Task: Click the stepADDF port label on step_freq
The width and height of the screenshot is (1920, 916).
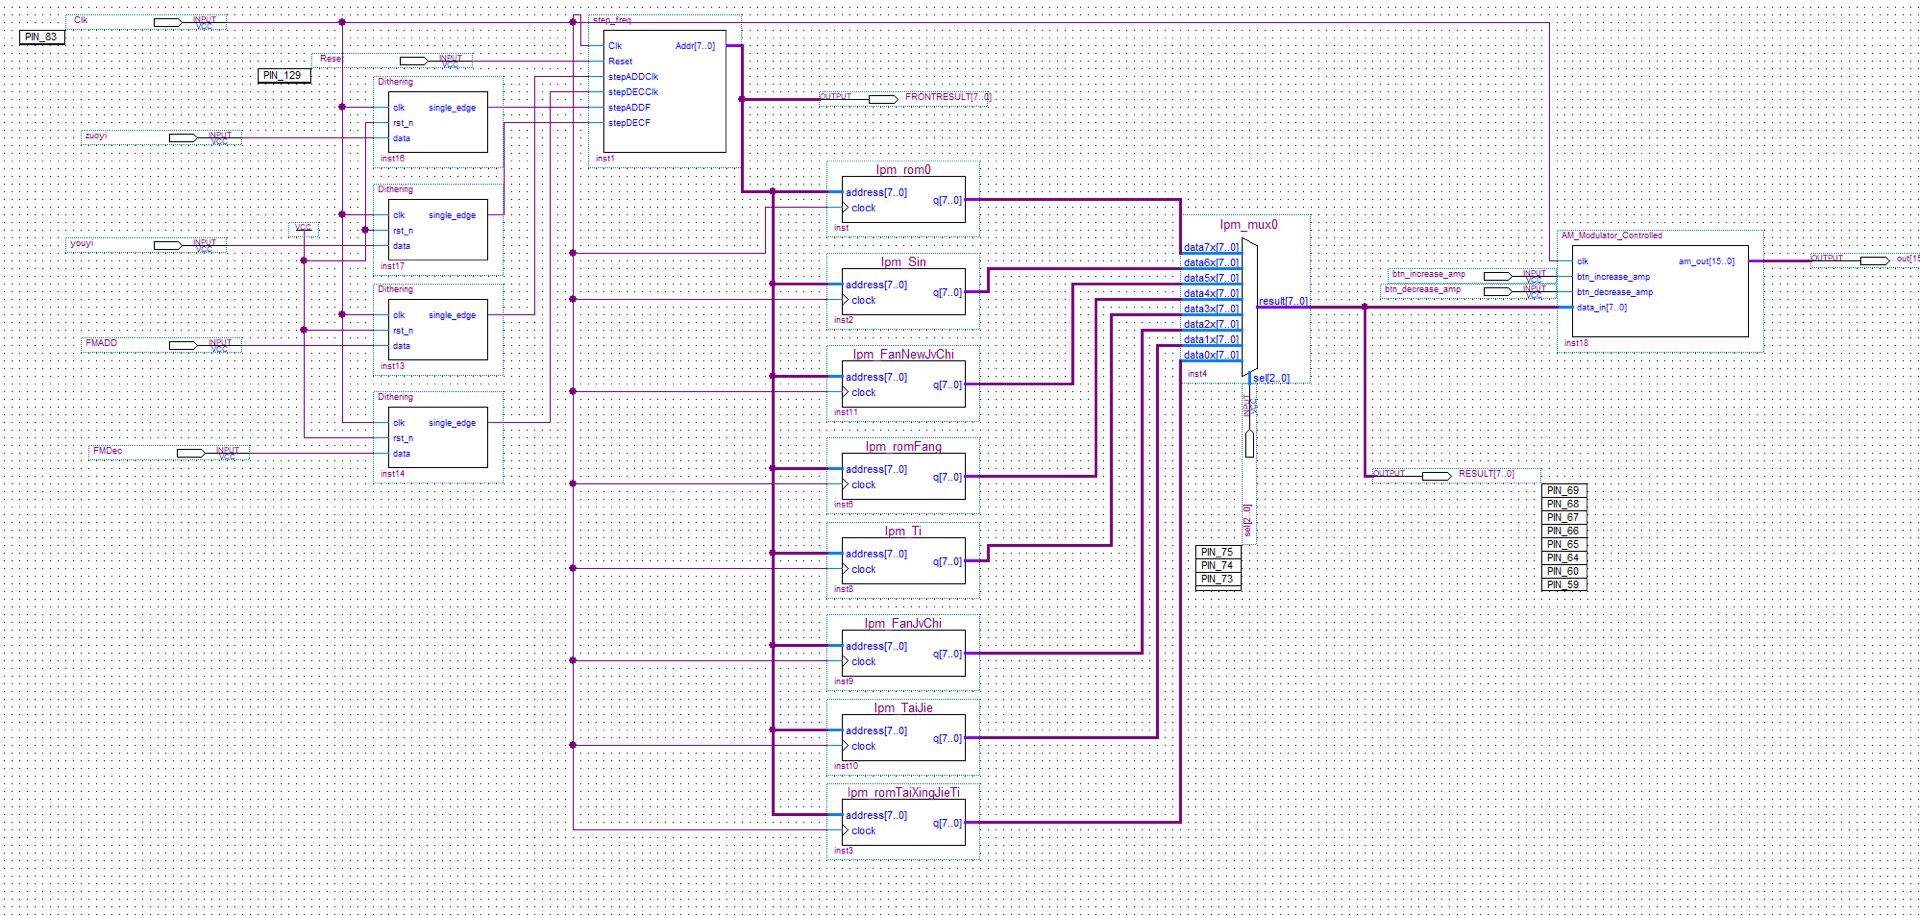Action: pyautogui.click(x=629, y=108)
